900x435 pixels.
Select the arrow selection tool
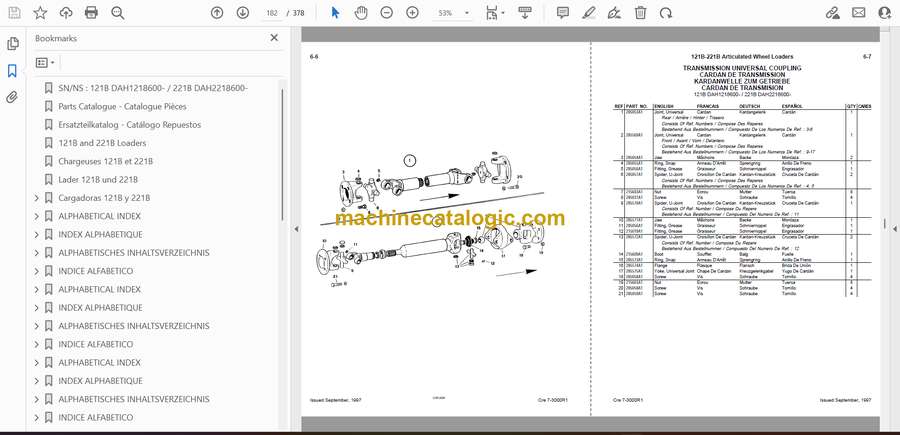335,13
